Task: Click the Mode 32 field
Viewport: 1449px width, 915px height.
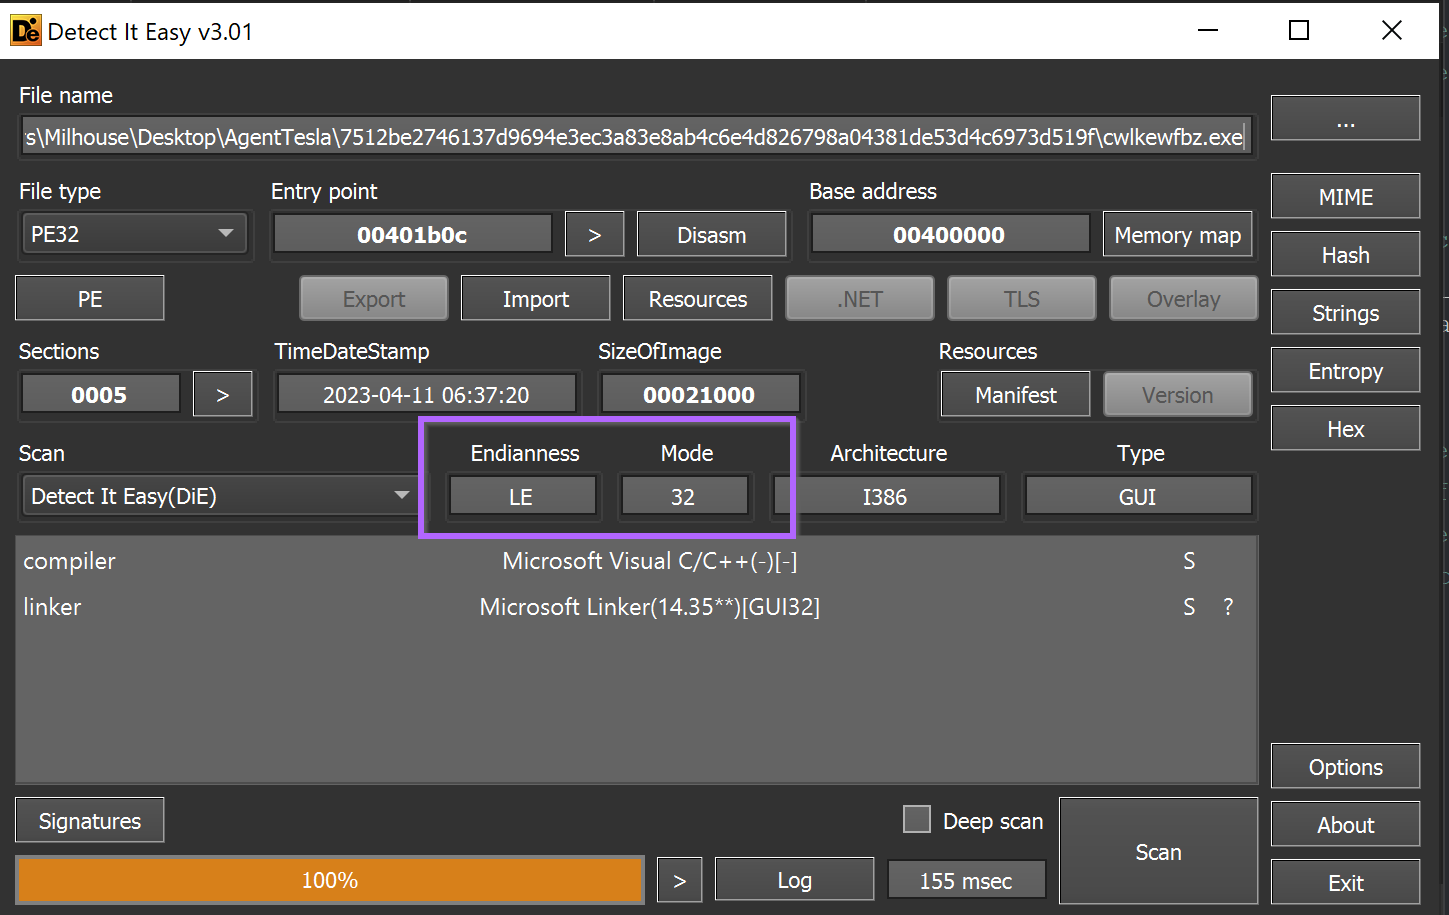Action: tap(683, 496)
